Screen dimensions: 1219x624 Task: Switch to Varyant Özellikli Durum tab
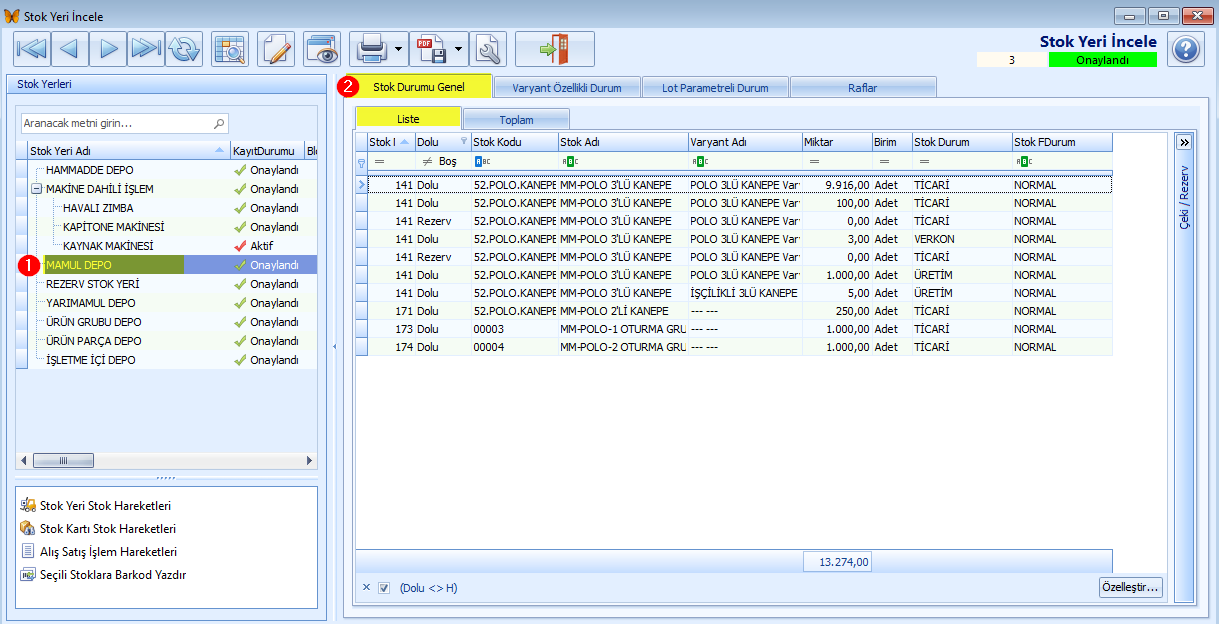click(x=567, y=88)
